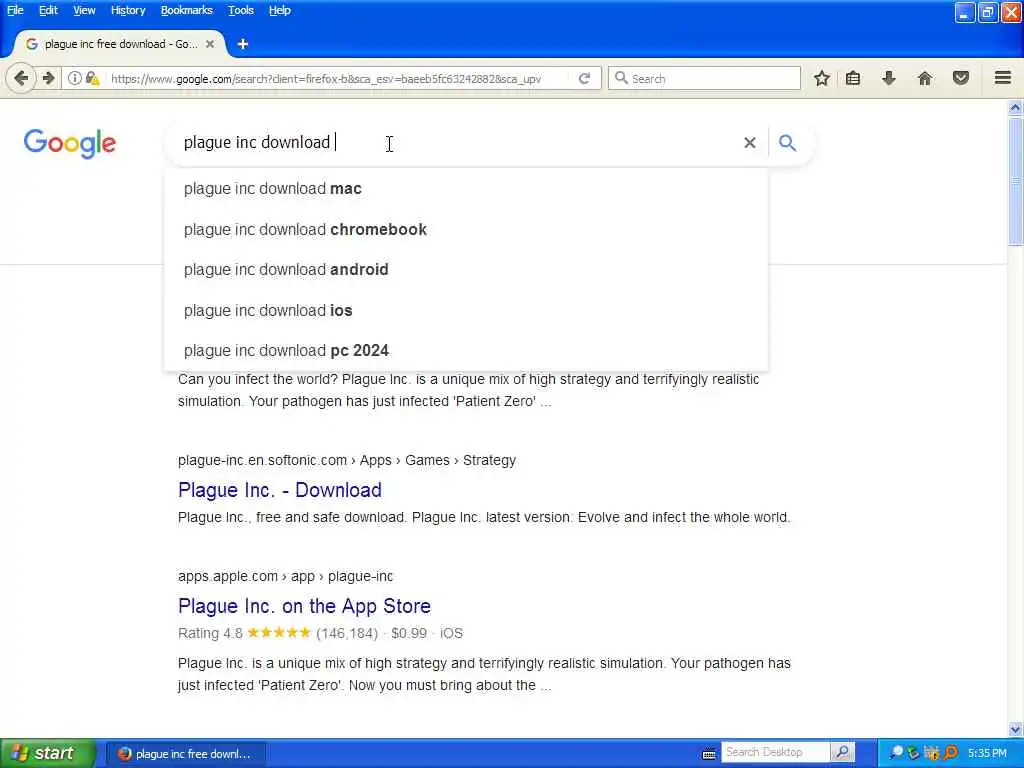The image size is (1024, 768).
Task: Click into the Google search text field
Action: [457, 142]
